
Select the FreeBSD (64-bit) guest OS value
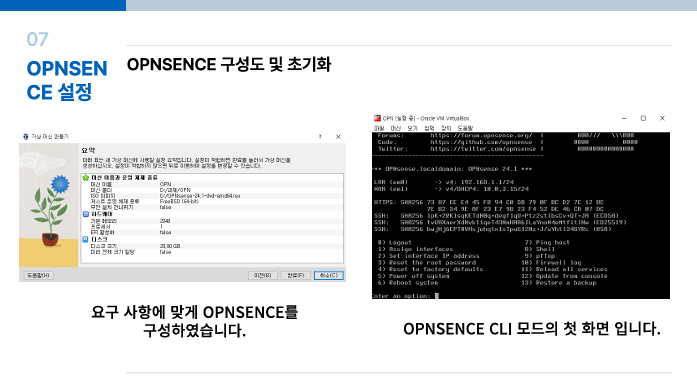(179, 201)
